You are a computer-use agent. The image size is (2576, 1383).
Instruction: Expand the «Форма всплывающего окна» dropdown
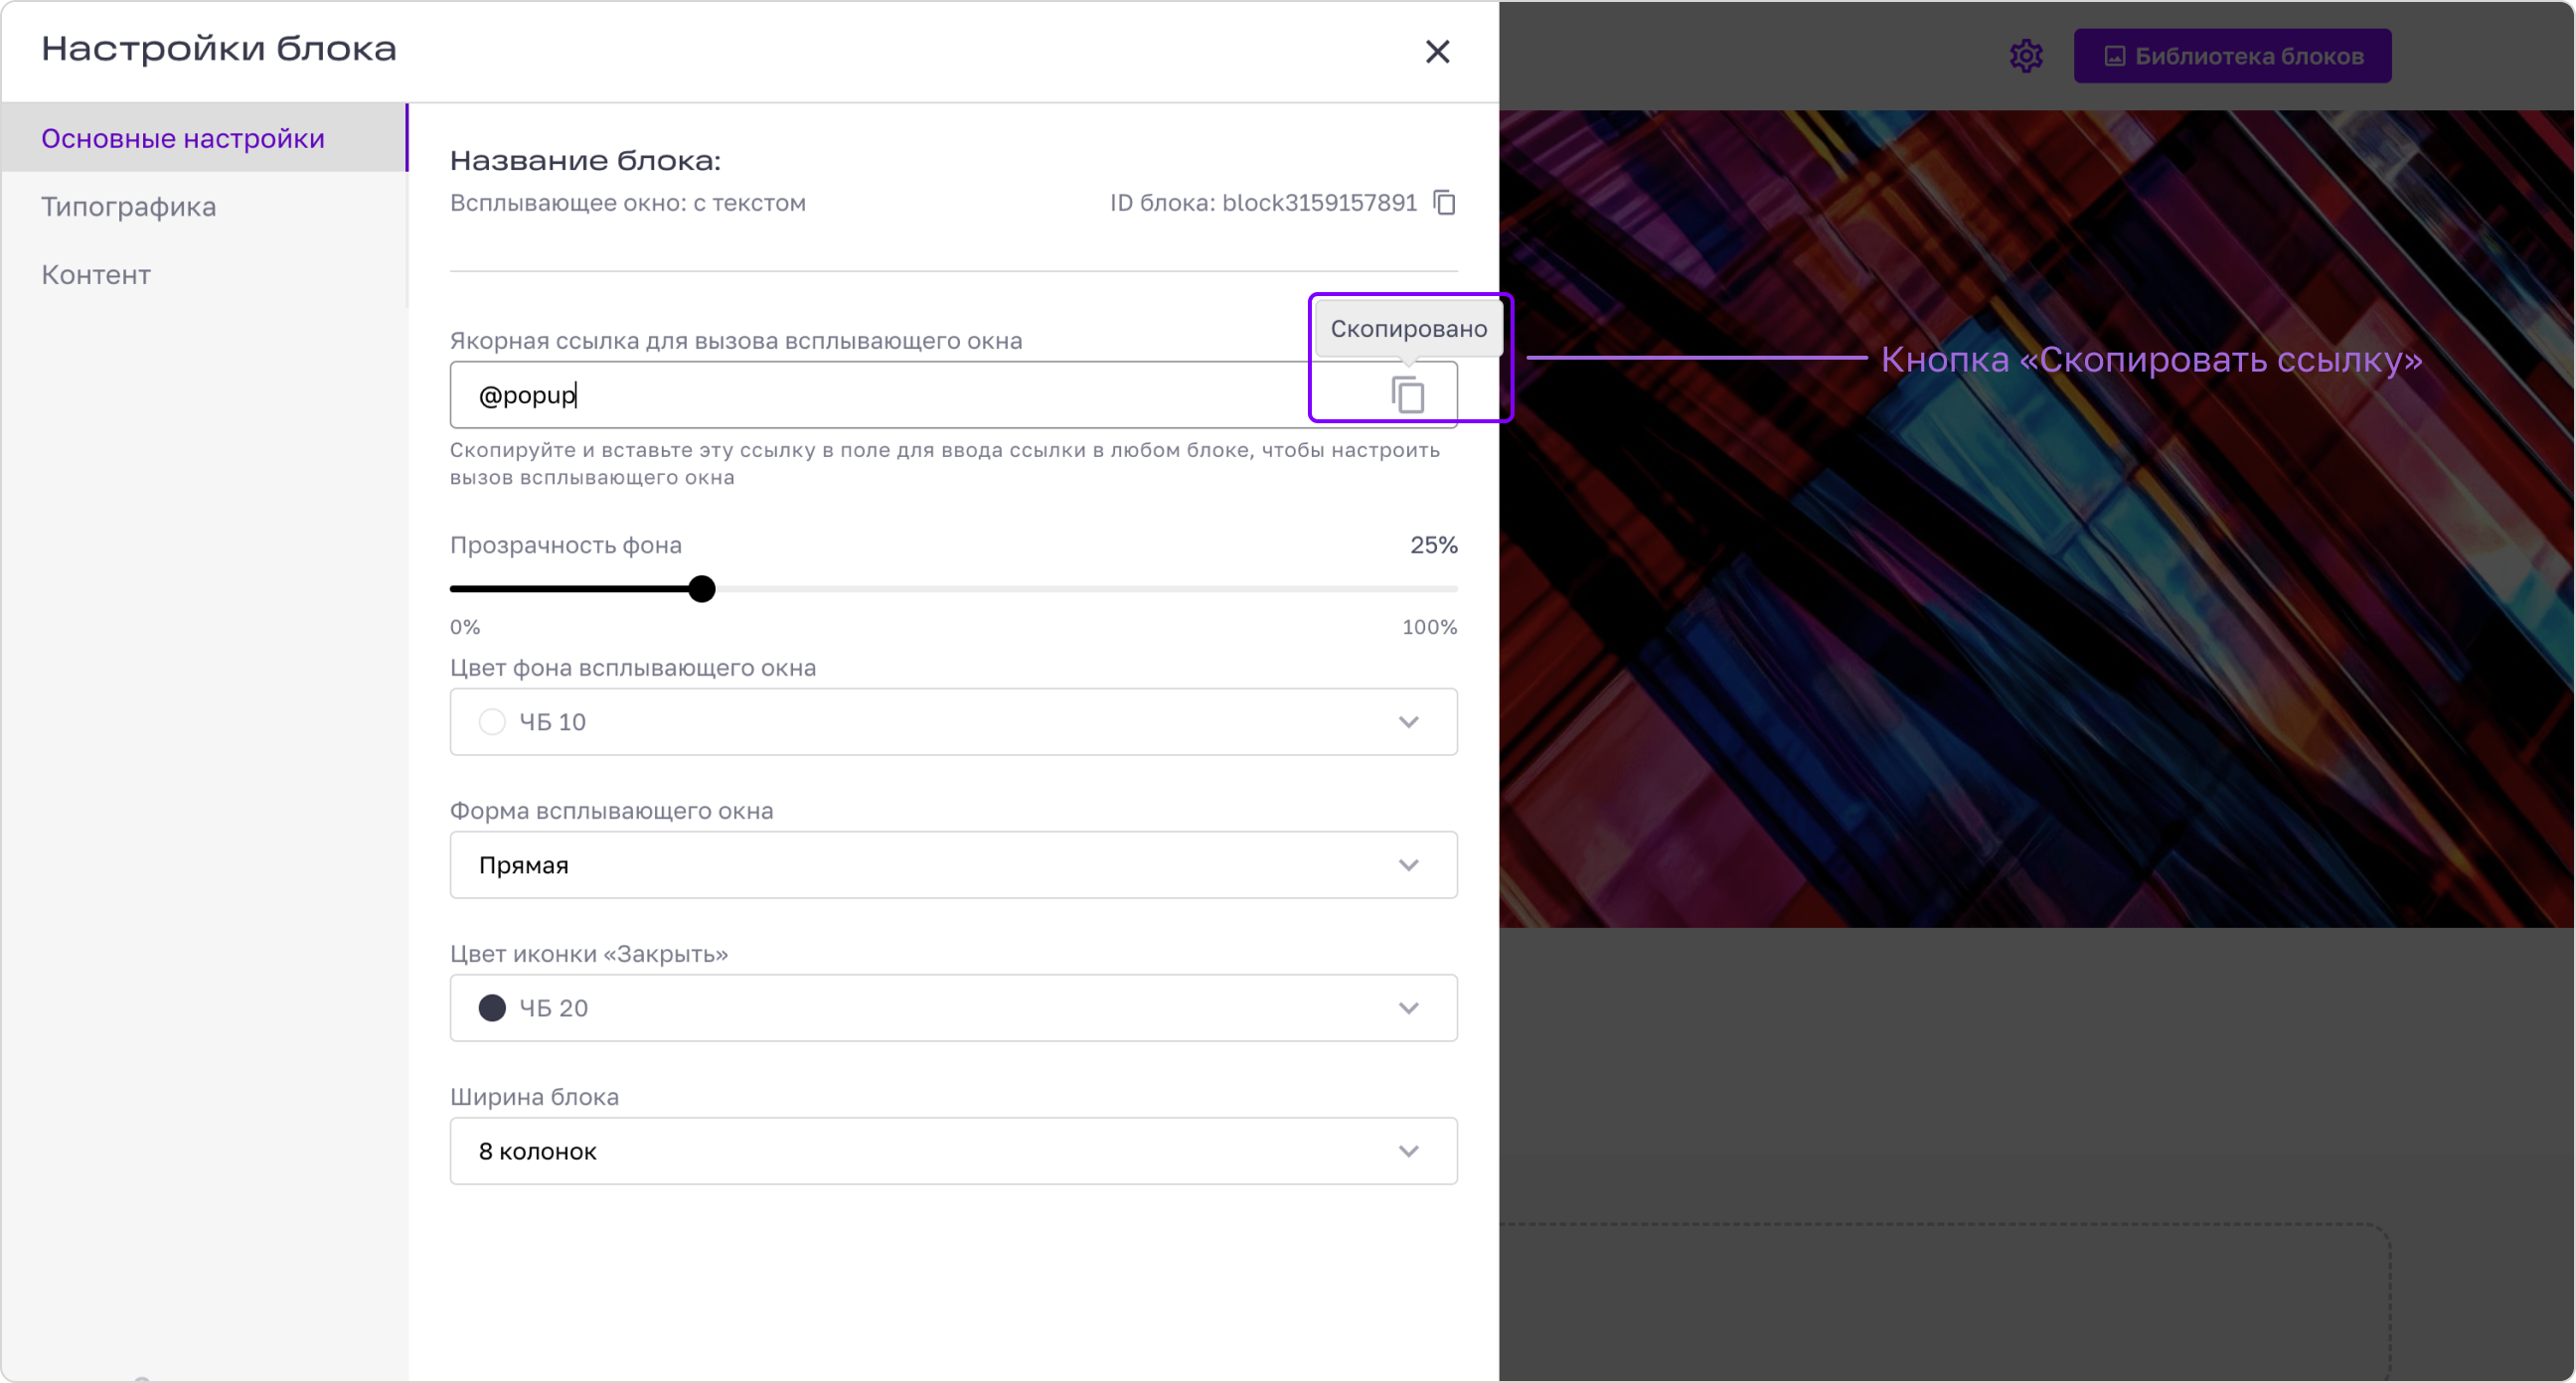pos(953,865)
